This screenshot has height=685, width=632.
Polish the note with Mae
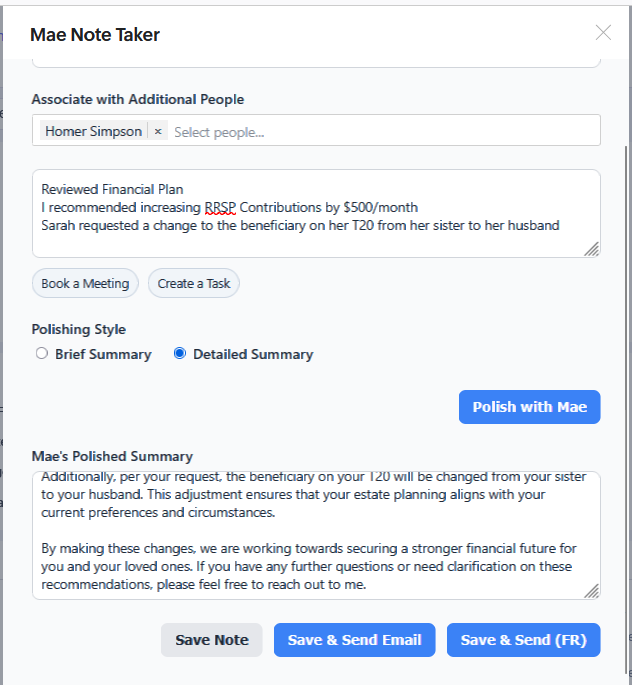(x=529, y=407)
